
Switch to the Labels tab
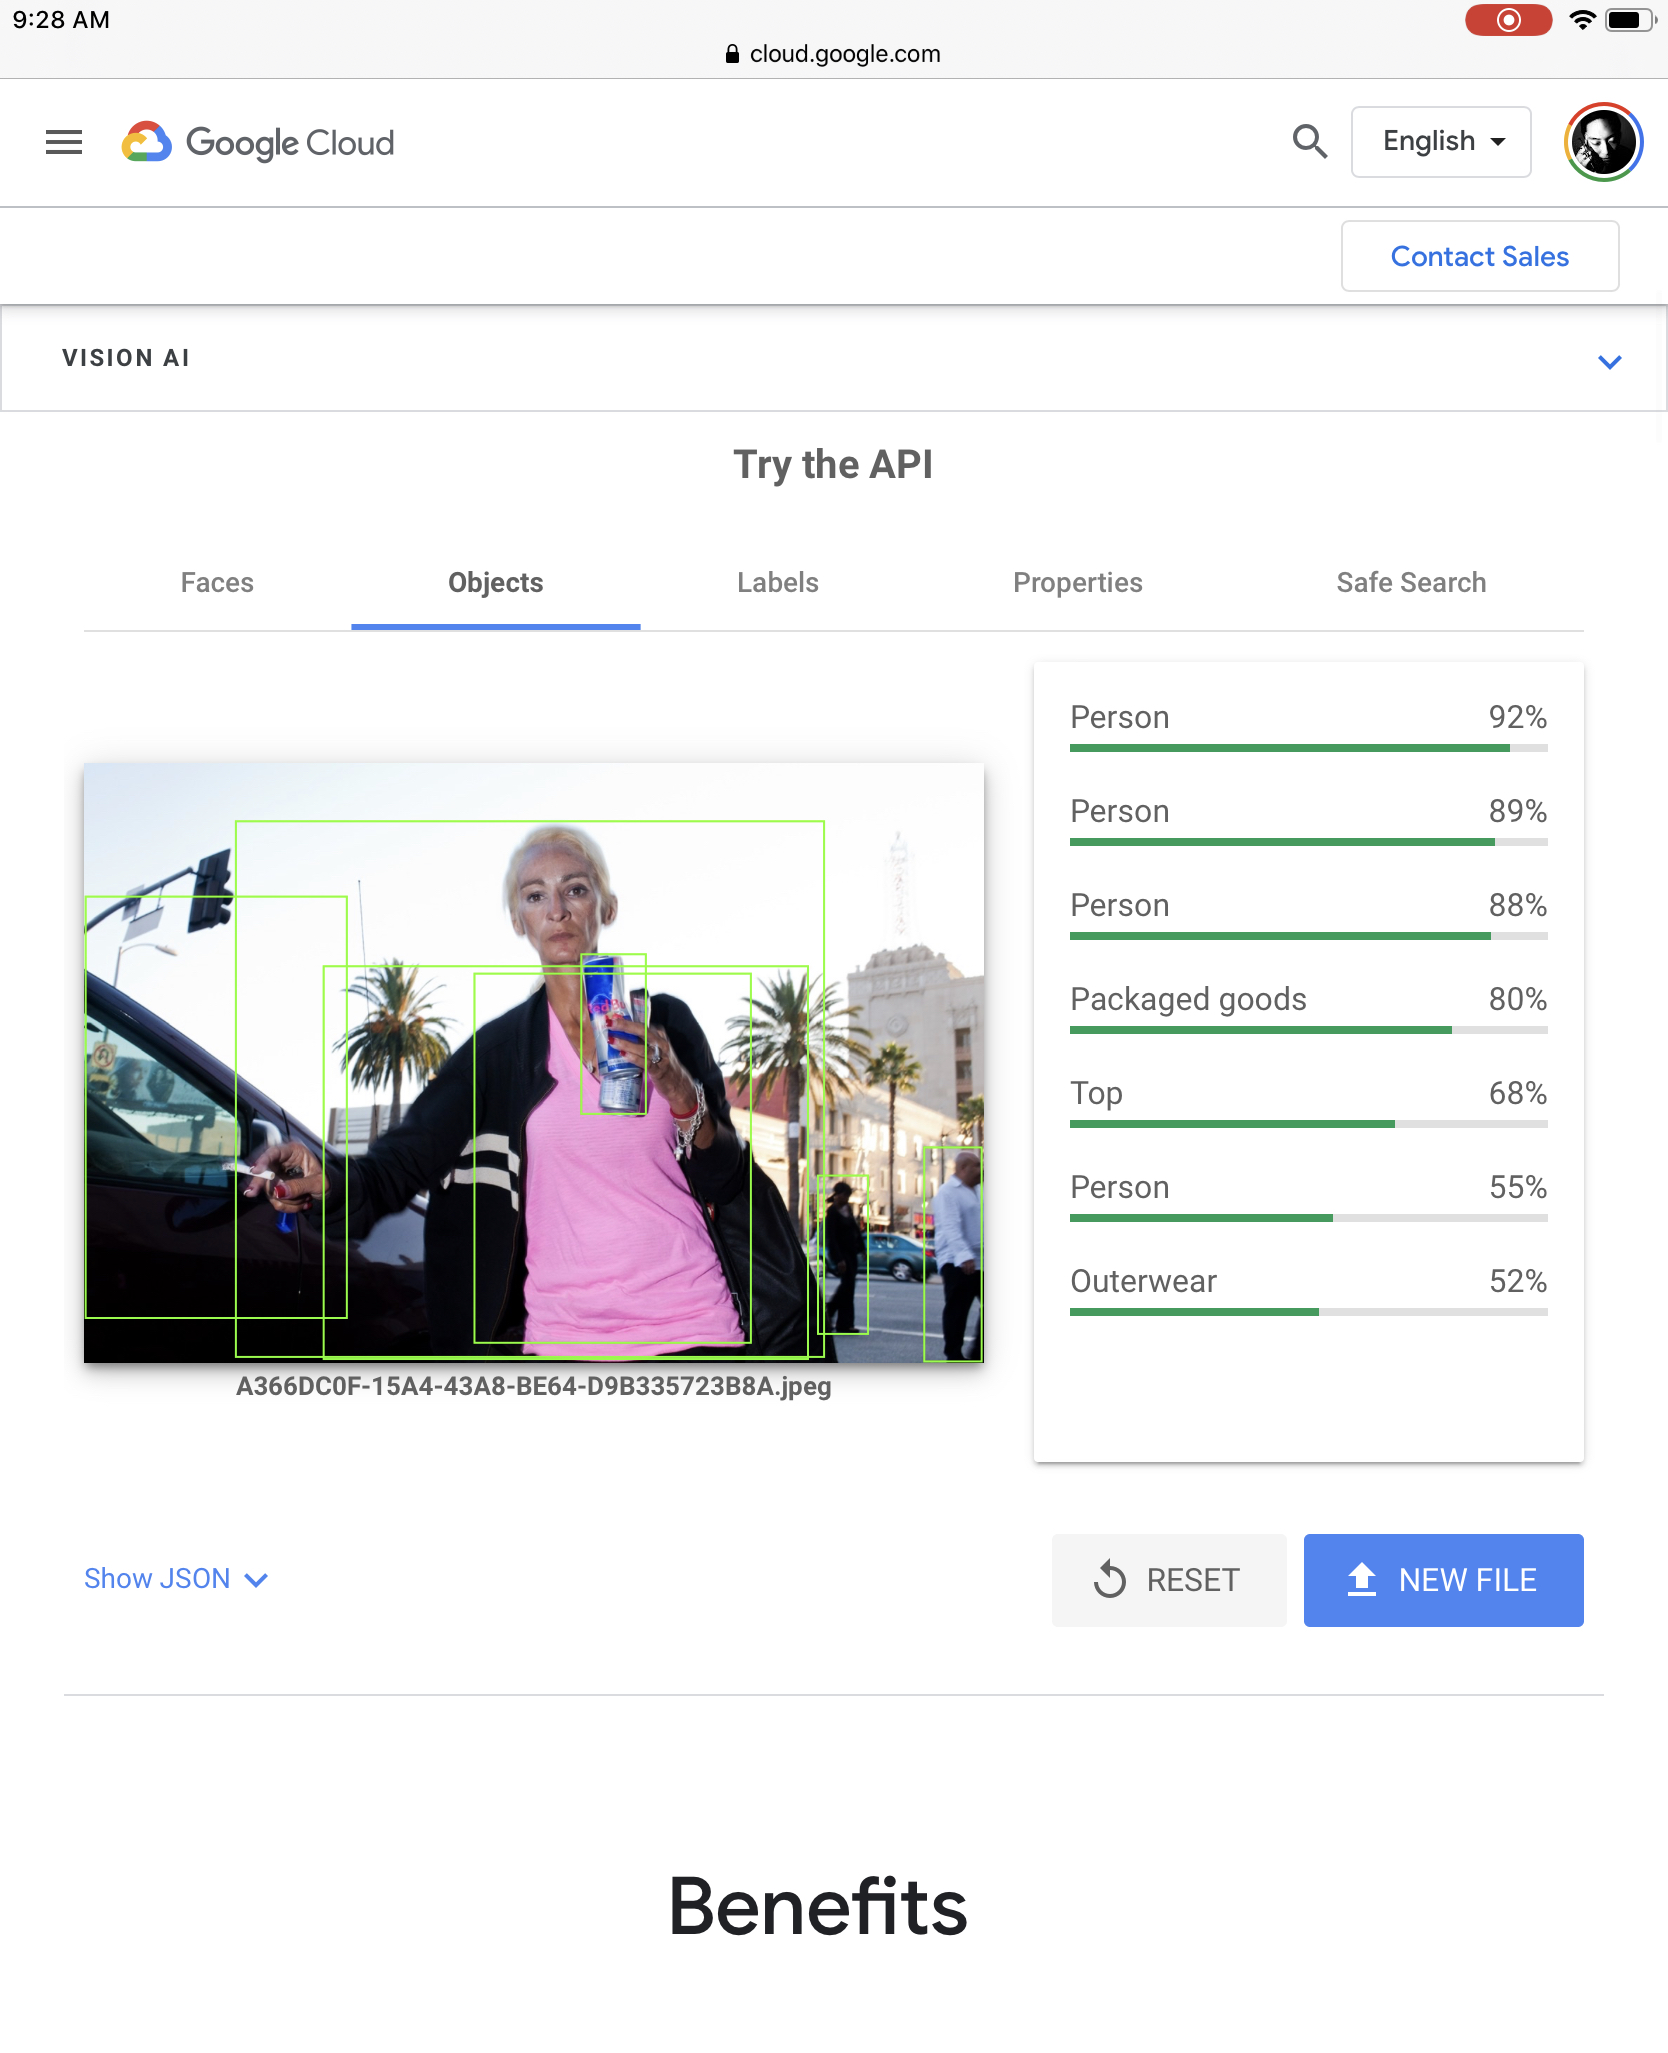[778, 583]
